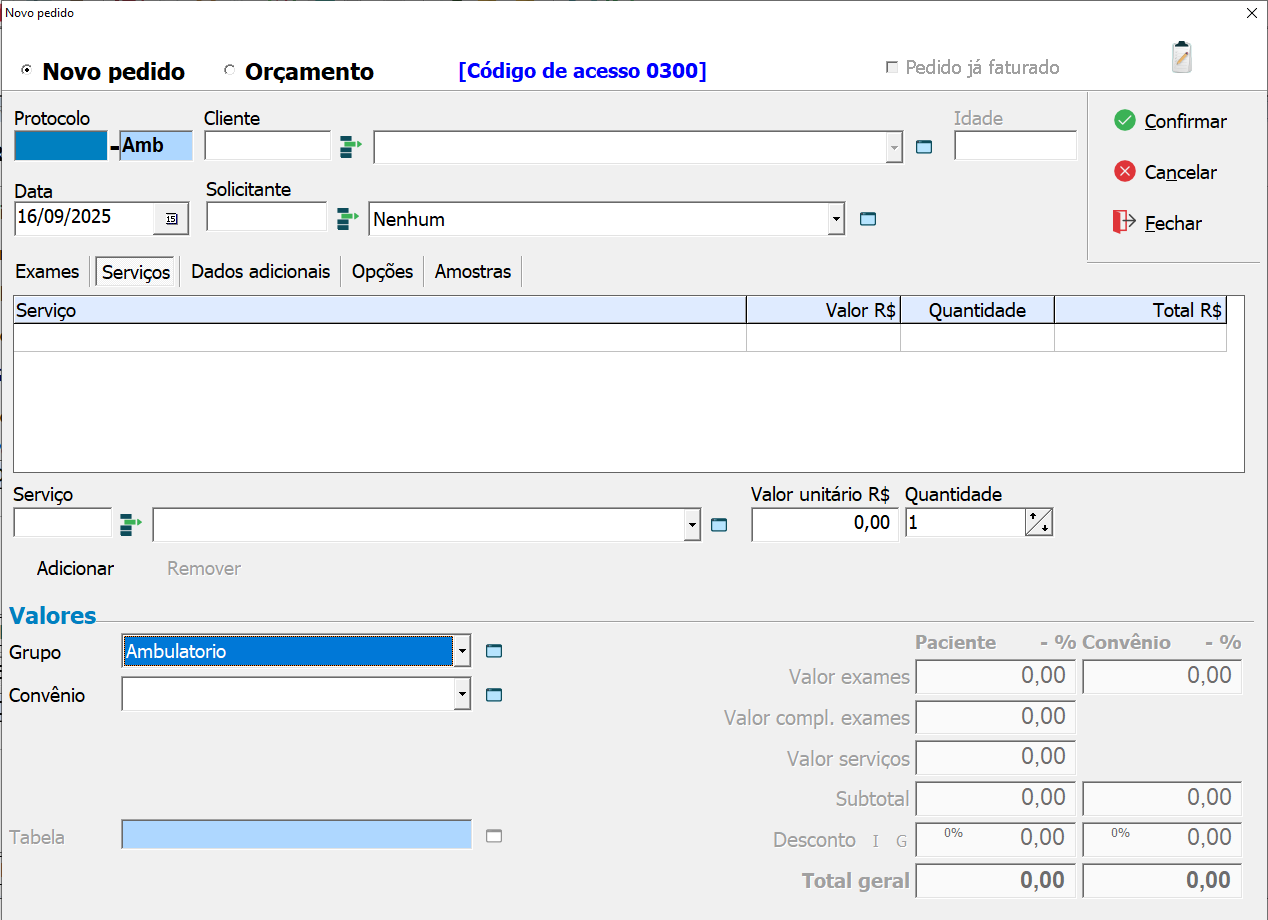Image resolution: width=1268 pixels, height=920 pixels.
Task: Close the Novo pedido window
Action: (x=1252, y=13)
